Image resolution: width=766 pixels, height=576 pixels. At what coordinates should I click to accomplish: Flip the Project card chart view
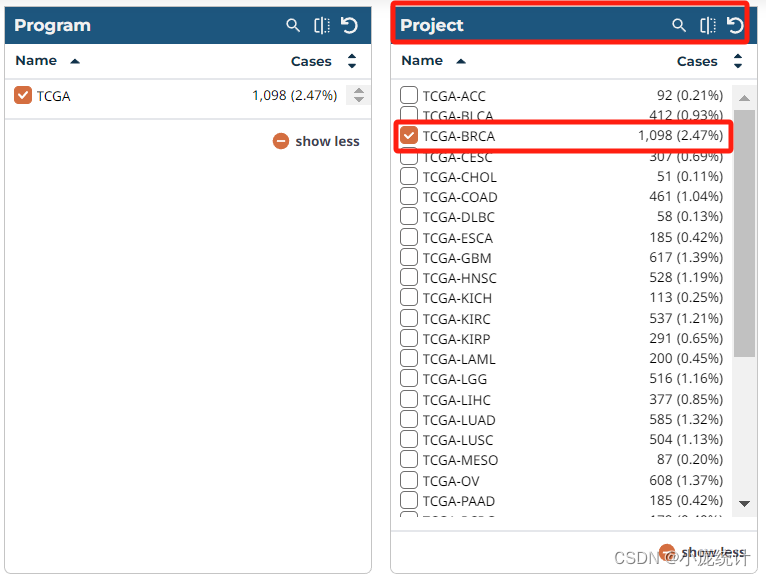[x=708, y=25]
